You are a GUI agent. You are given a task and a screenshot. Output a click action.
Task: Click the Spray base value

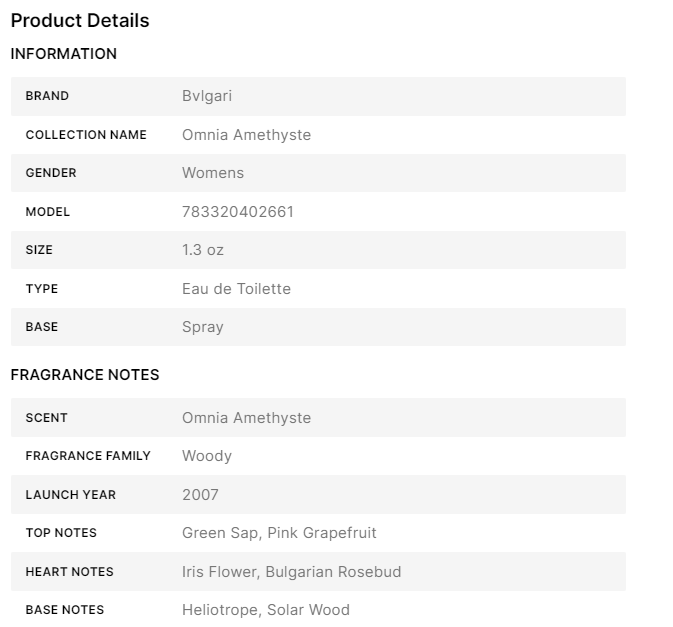(203, 327)
